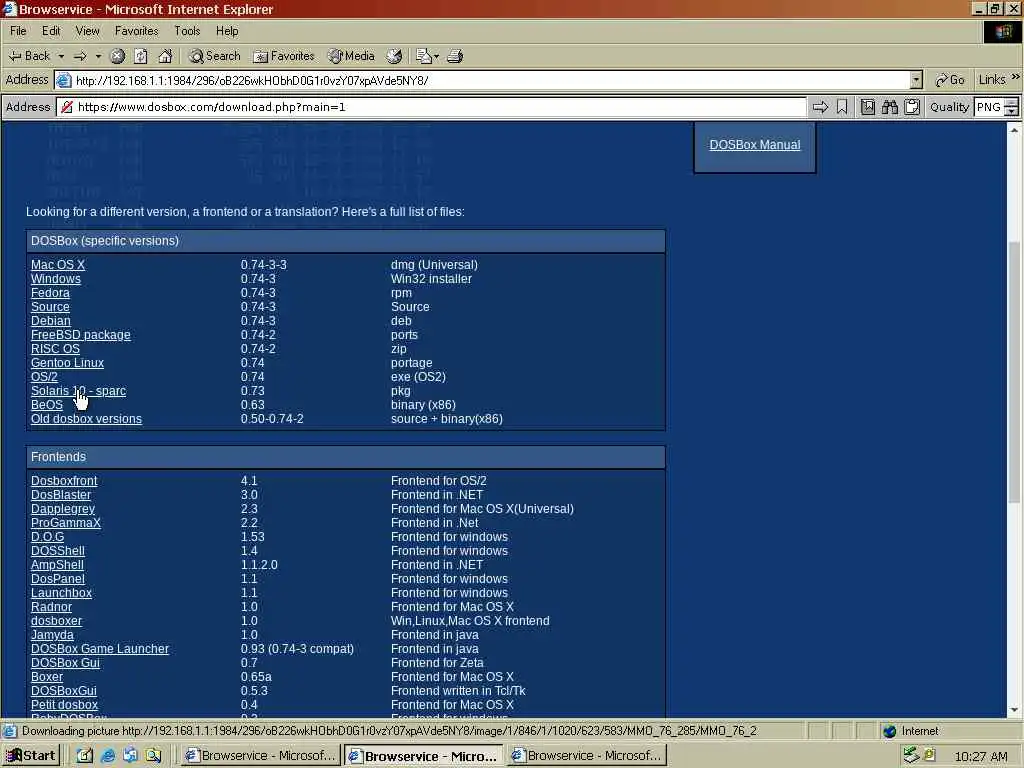Open the File menu
The width and height of the screenshot is (1024, 768).
tap(18, 31)
